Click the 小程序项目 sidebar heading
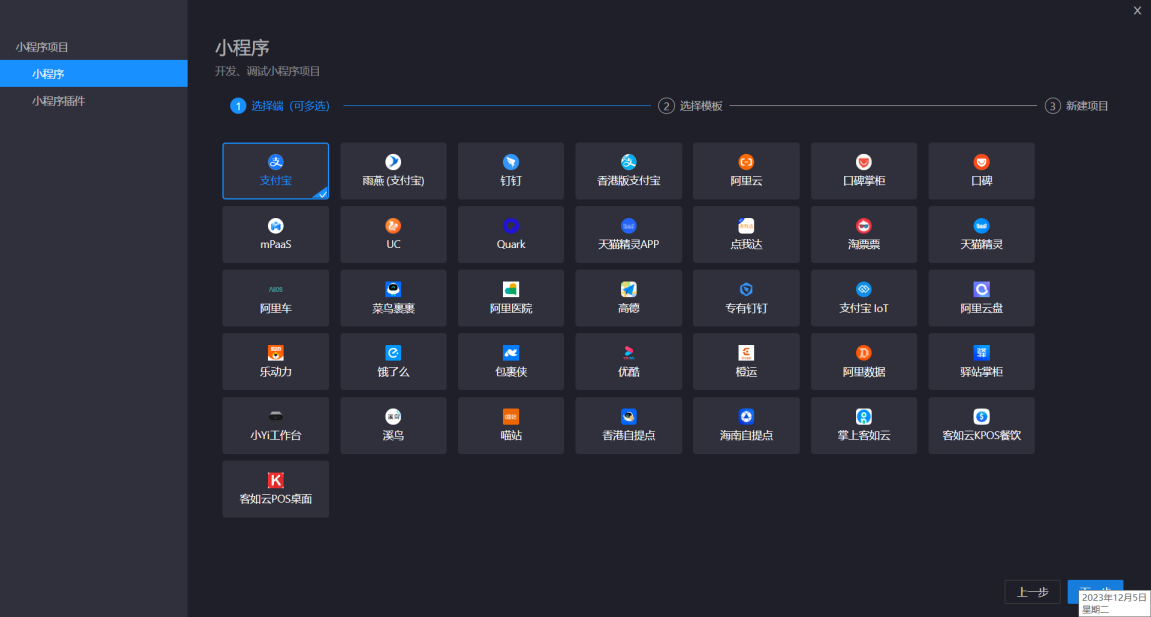The width and height of the screenshot is (1151, 617). point(42,47)
